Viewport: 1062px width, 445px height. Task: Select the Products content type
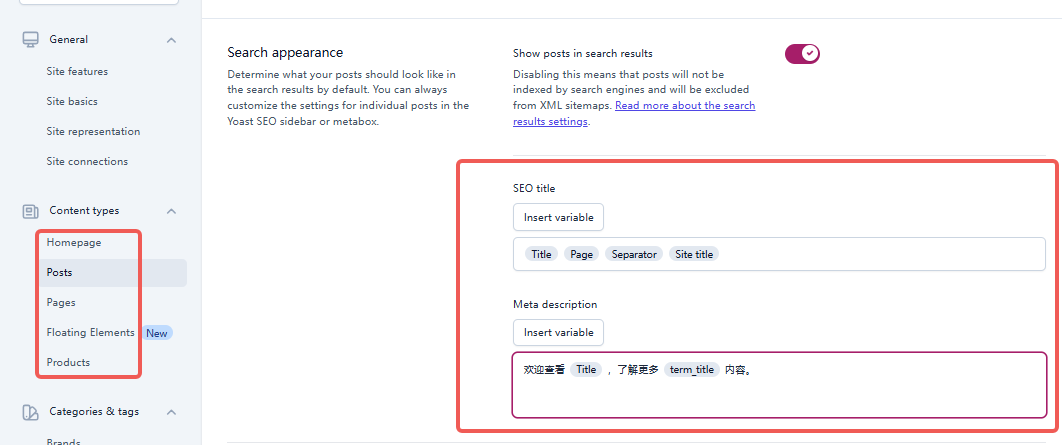[x=68, y=362]
